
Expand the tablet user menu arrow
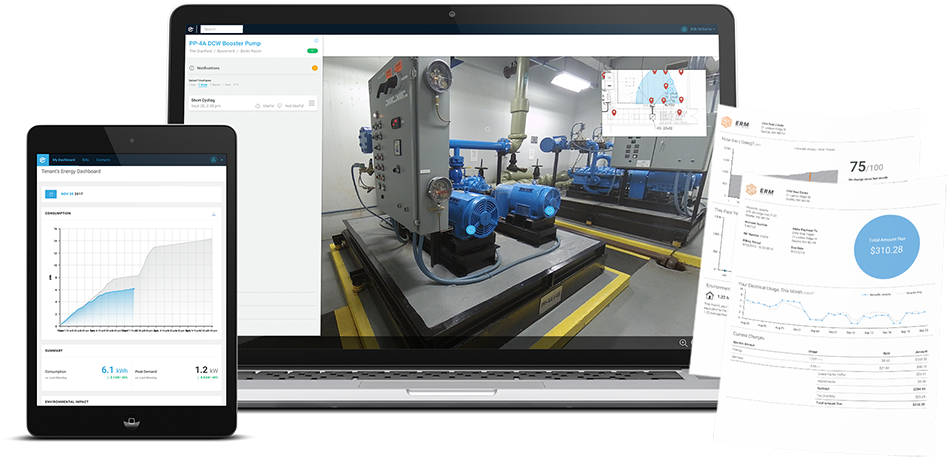click(222, 160)
